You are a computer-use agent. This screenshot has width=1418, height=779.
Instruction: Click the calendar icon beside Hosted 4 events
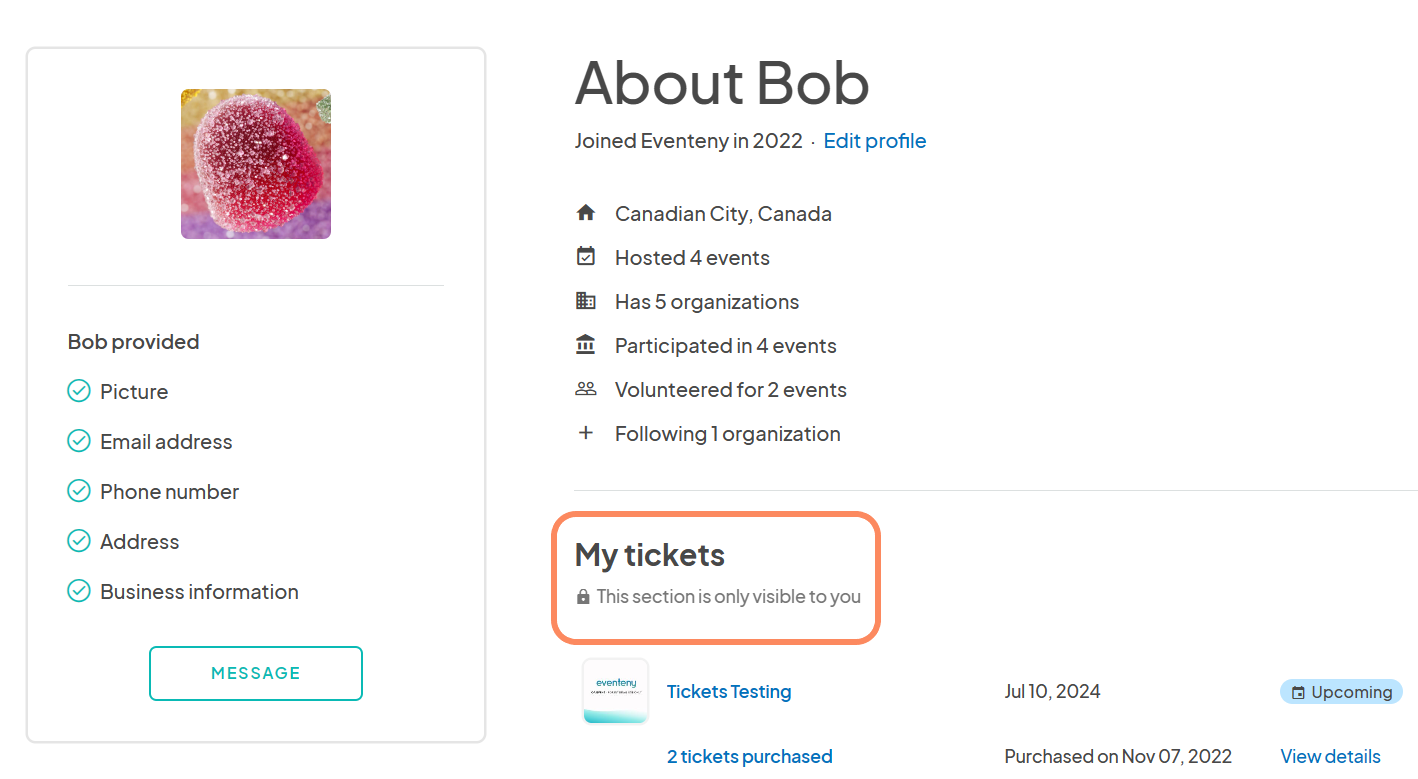point(586,256)
